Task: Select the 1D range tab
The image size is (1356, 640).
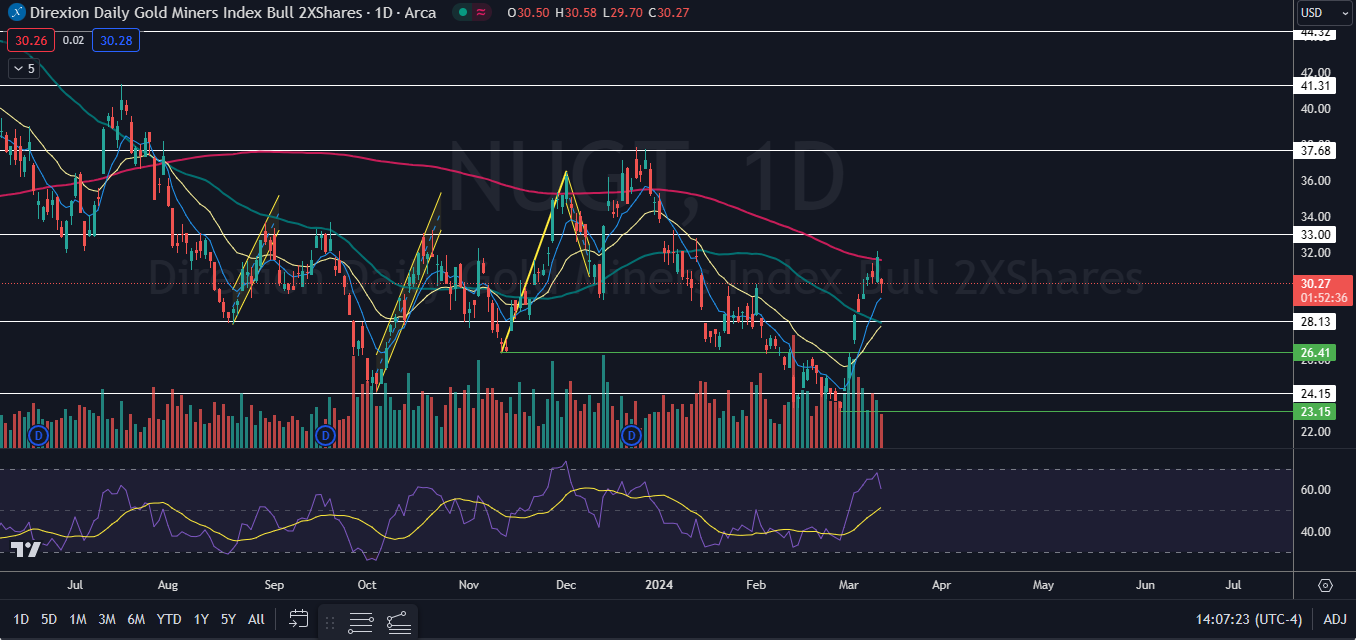Action: (20, 619)
